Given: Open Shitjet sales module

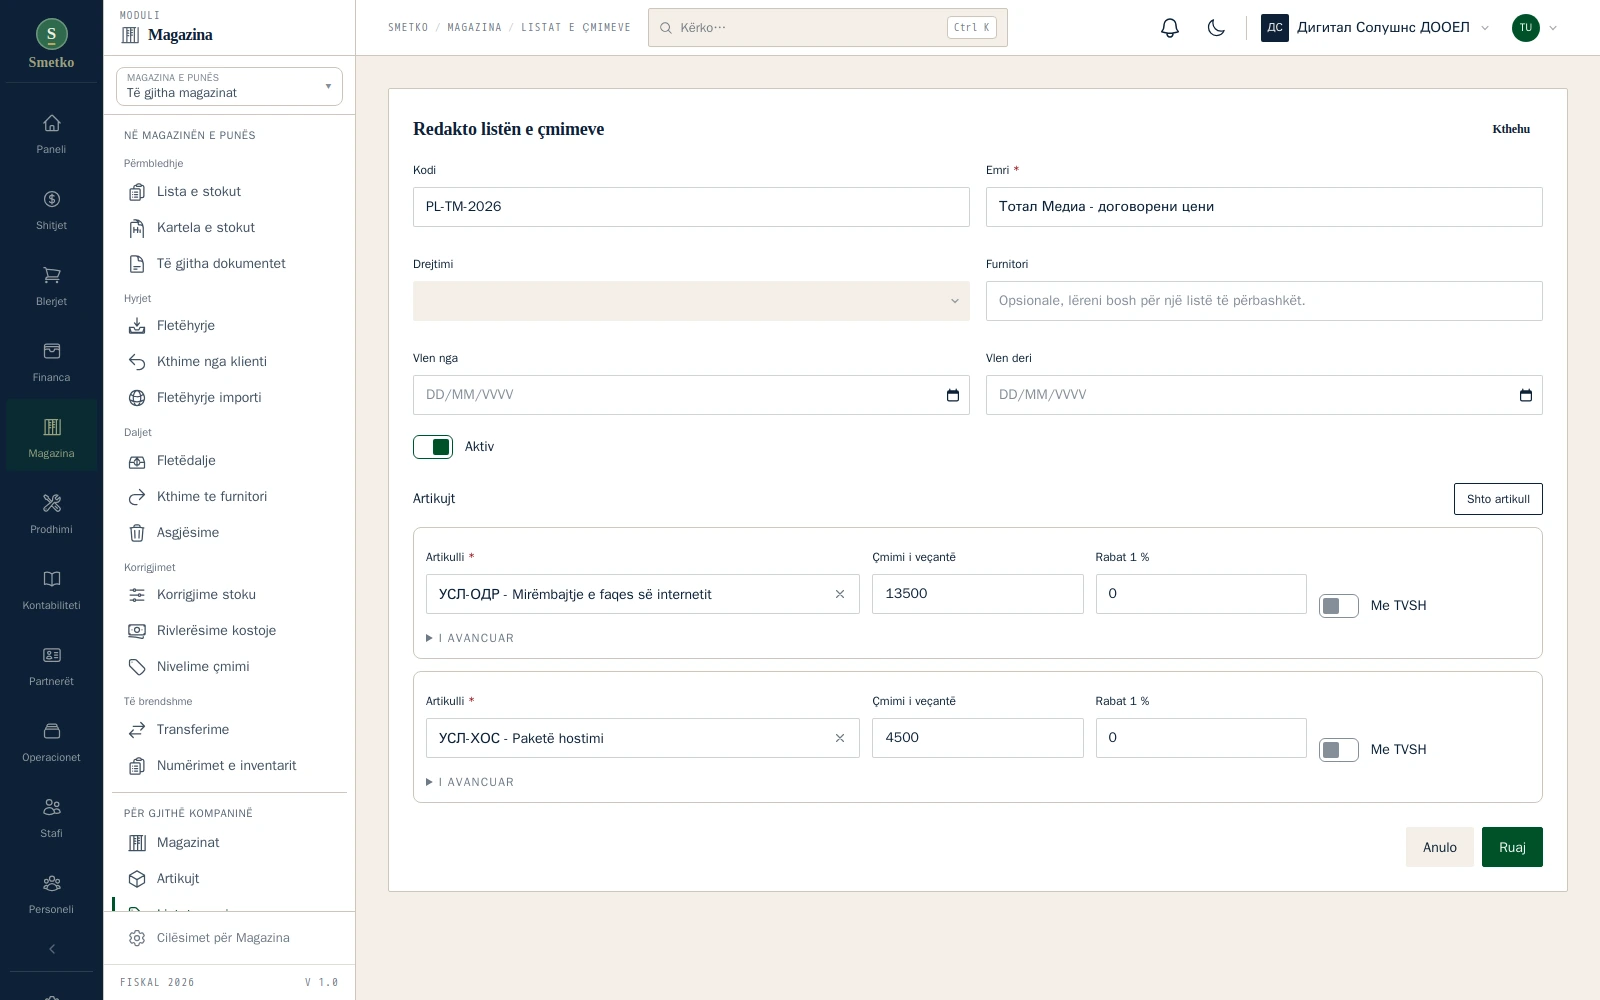Looking at the screenshot, I should [52, 211].
